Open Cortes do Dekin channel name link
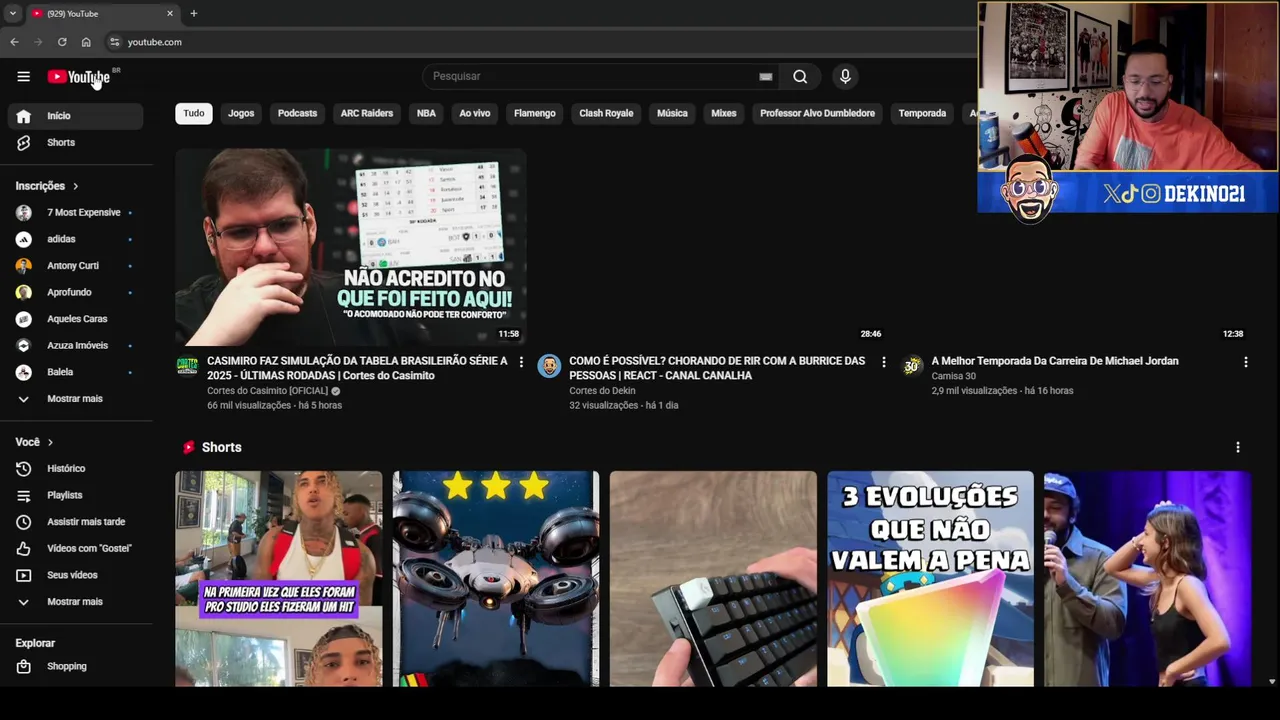The height and width of the screenshot is (720, 1280). pyautogui.click(x=602, y=391)
